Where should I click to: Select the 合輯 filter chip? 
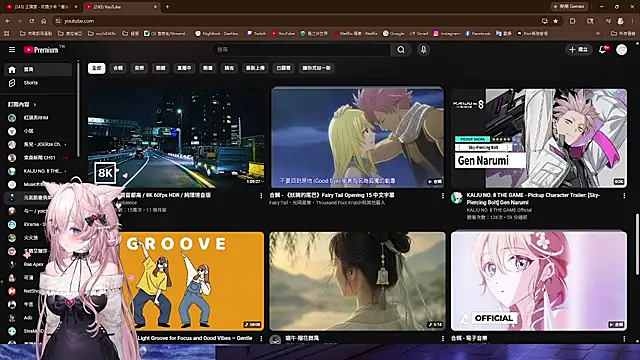click(118, 68)
